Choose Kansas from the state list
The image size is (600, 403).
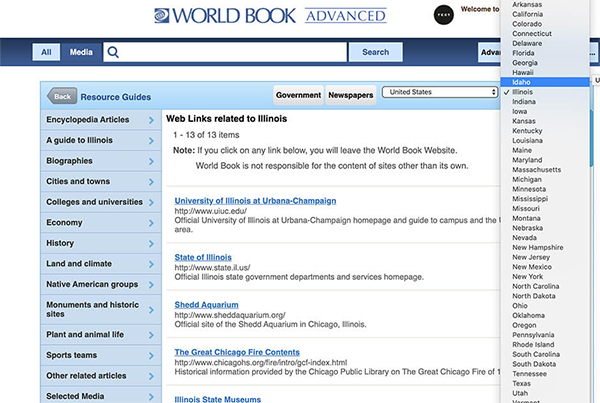tap(545, 121)
